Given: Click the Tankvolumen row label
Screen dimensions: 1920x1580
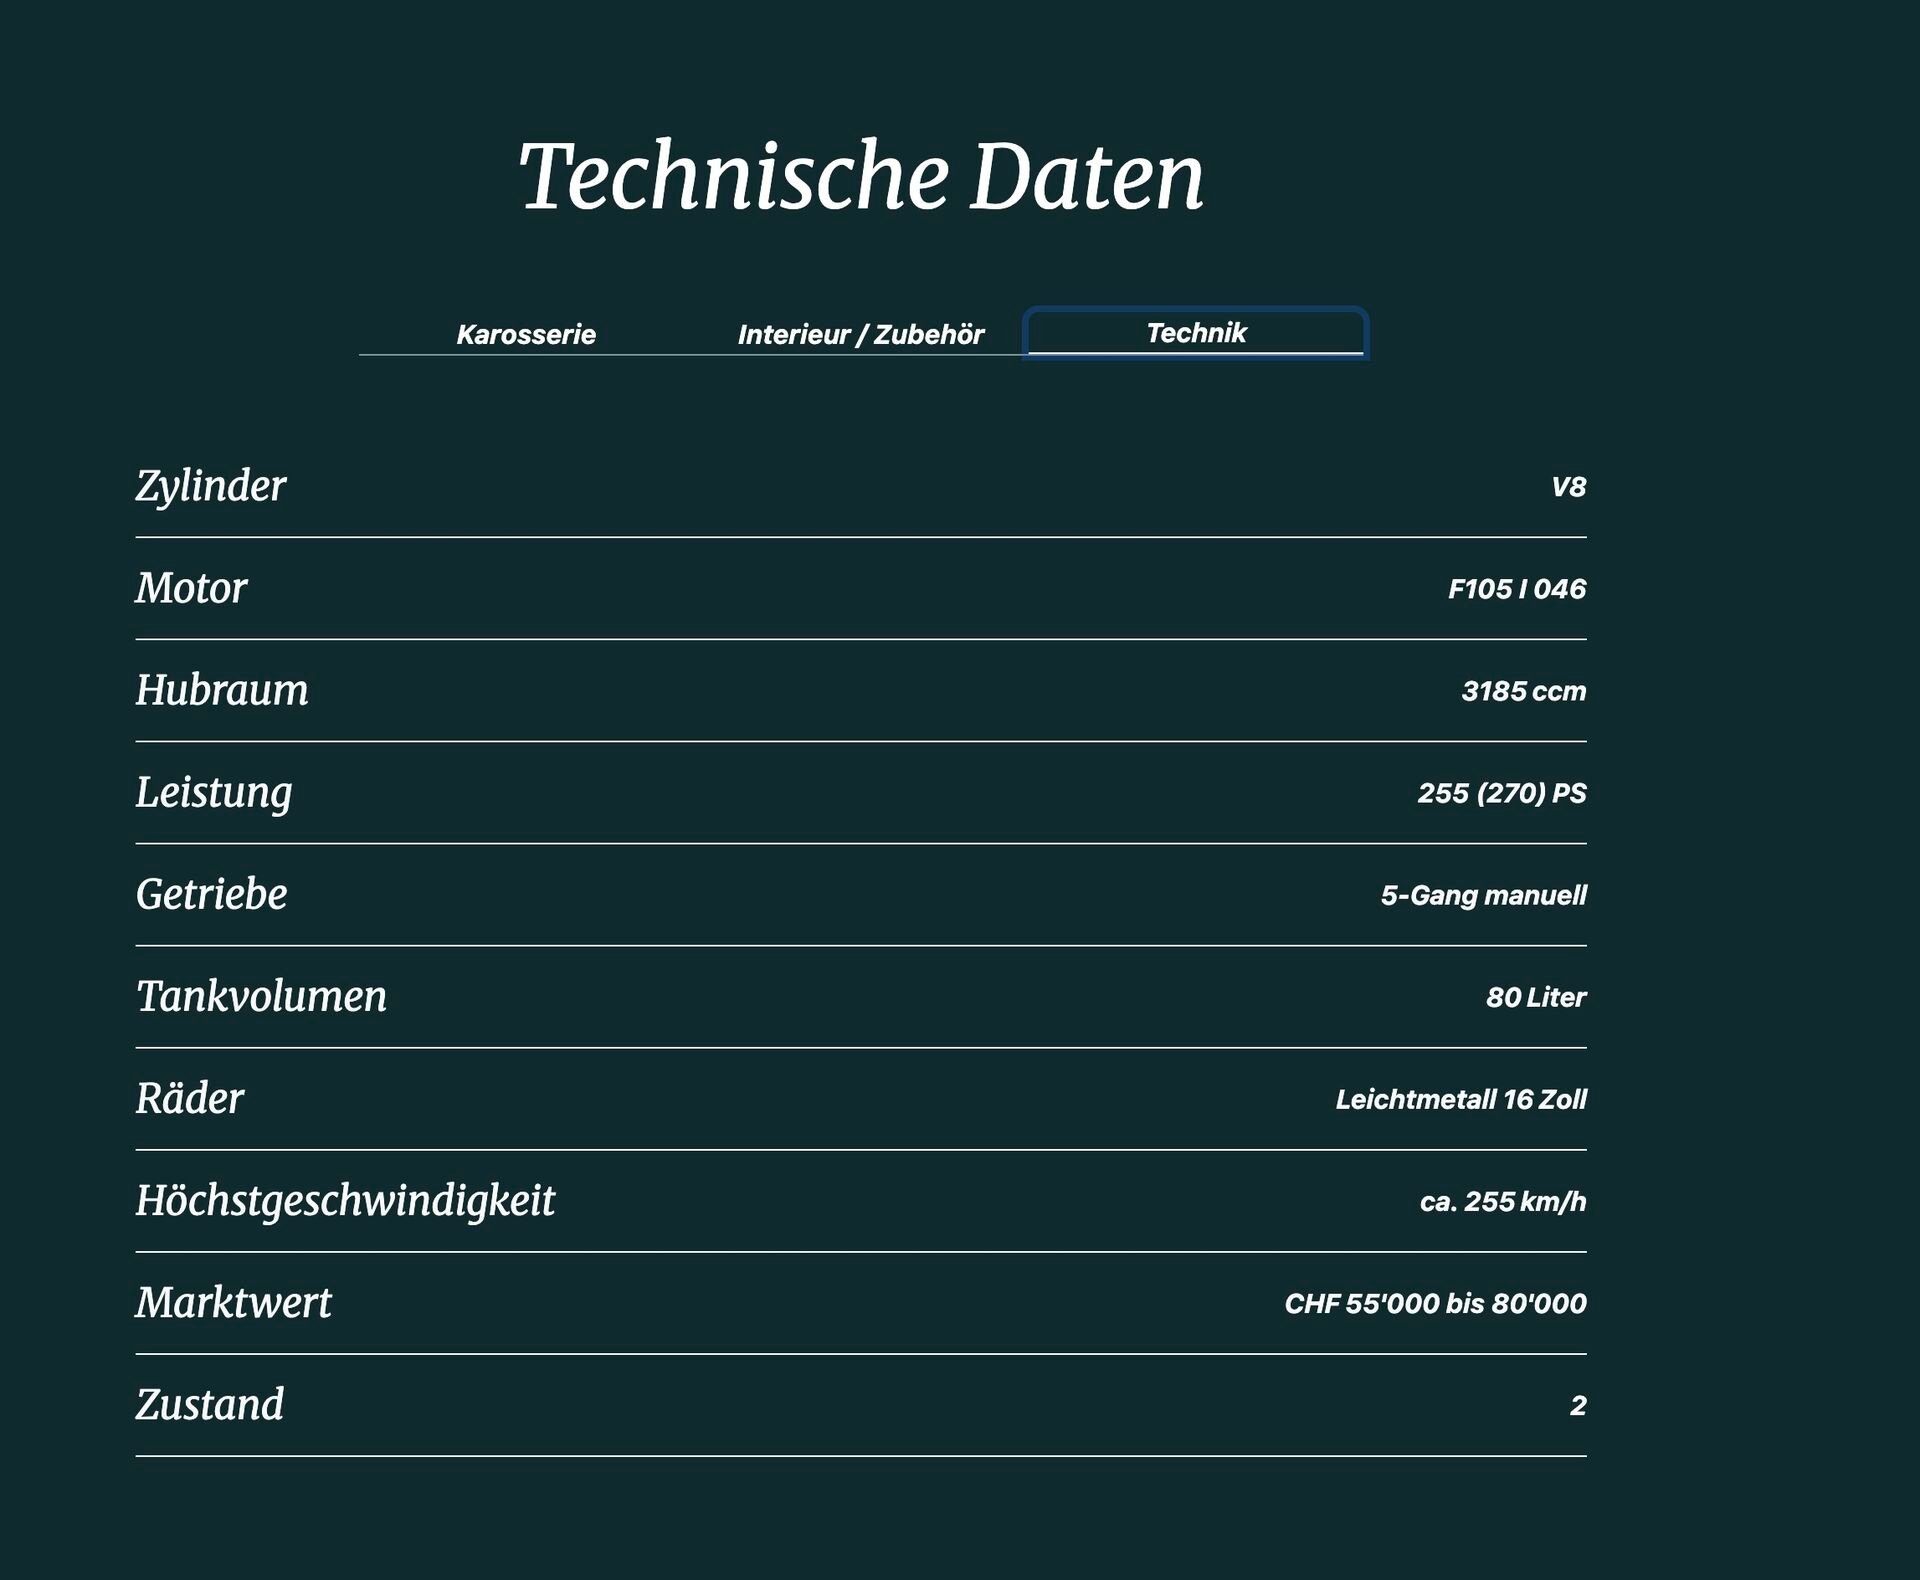Looking at the screenshot, I should (x=261, y=996).
